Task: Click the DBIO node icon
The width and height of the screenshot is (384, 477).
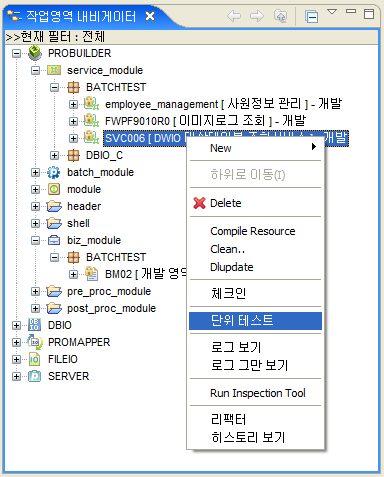Action: (35, 325)
